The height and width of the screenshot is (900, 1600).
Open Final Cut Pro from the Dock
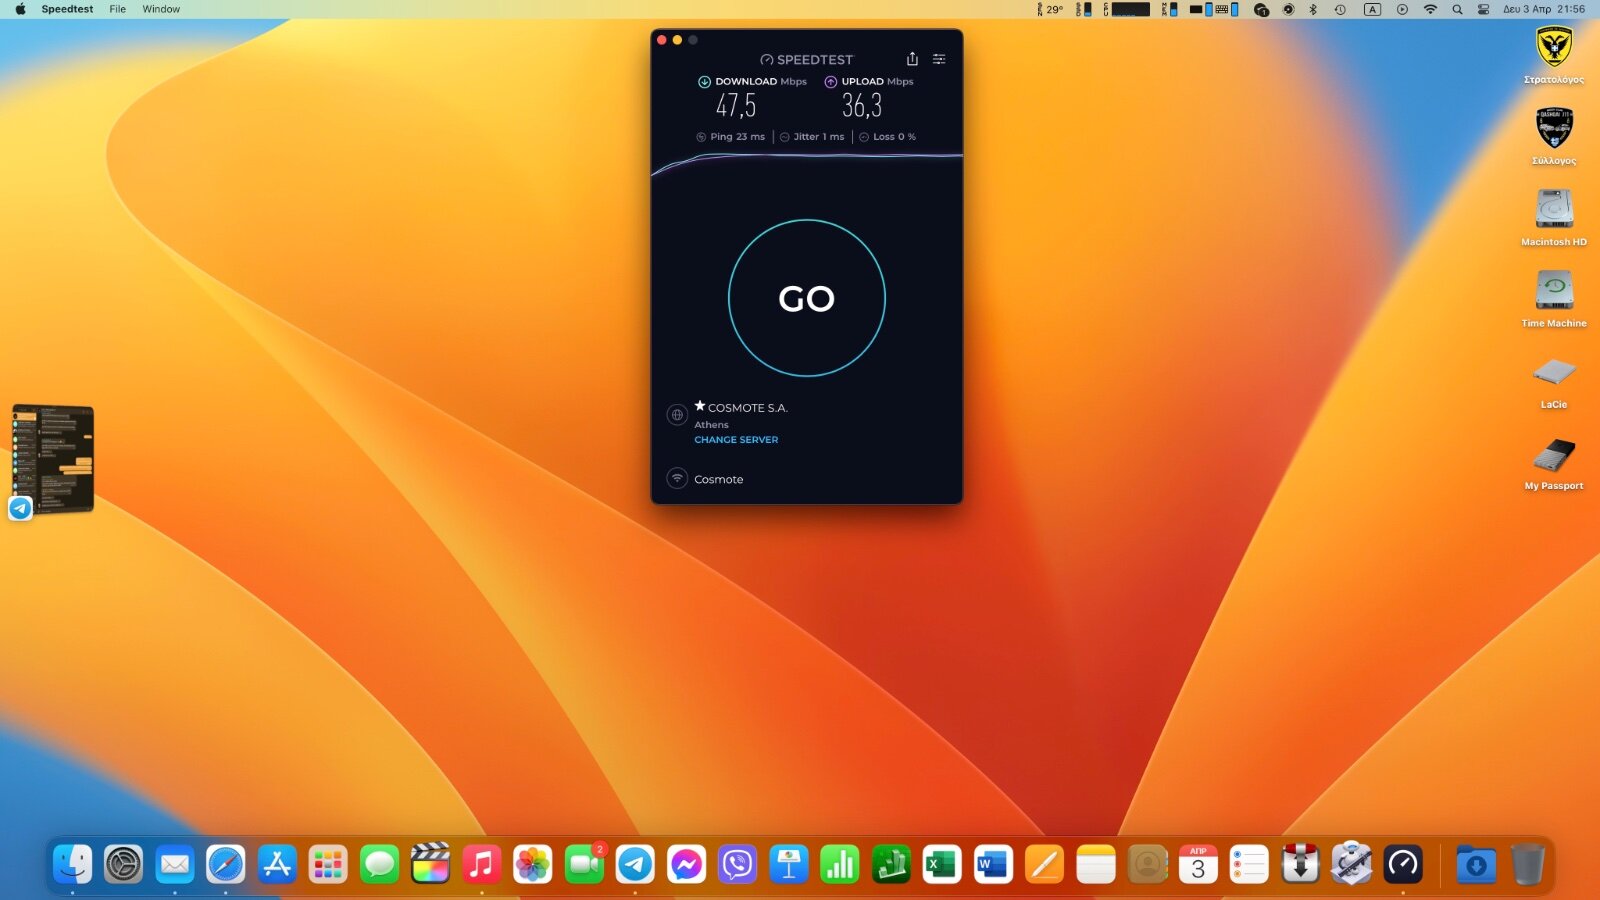(x=431, y=864)
